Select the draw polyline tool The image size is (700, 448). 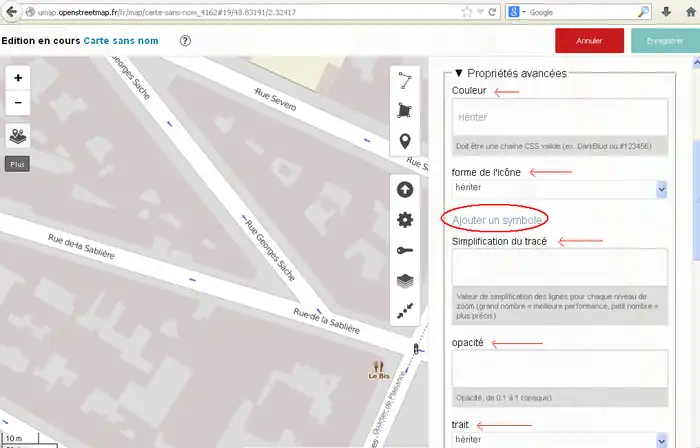pos(404,80)
